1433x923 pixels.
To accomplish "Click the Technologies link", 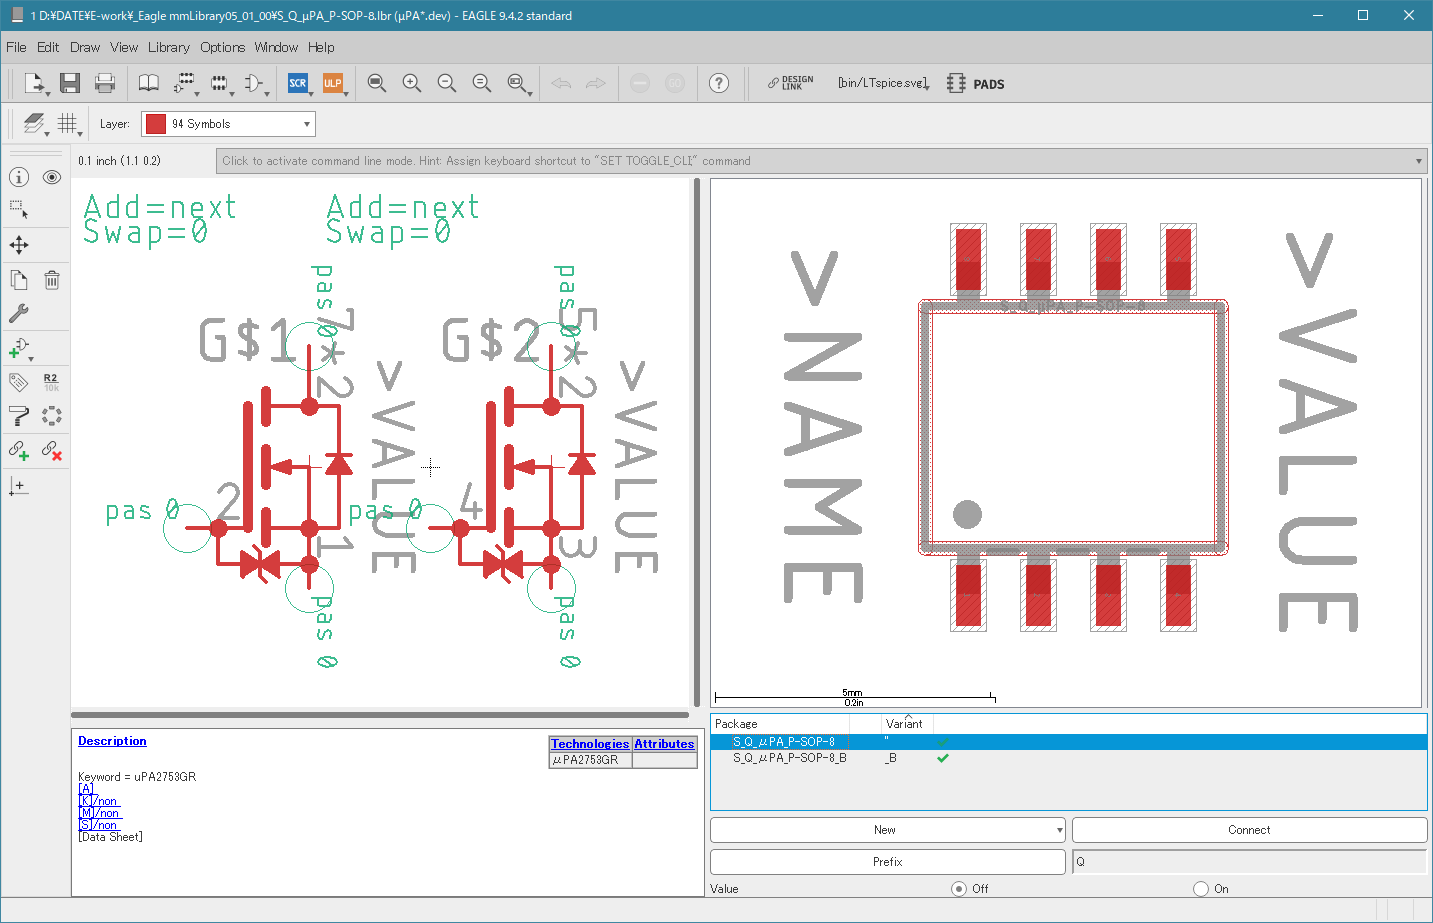I will (590, 744).
